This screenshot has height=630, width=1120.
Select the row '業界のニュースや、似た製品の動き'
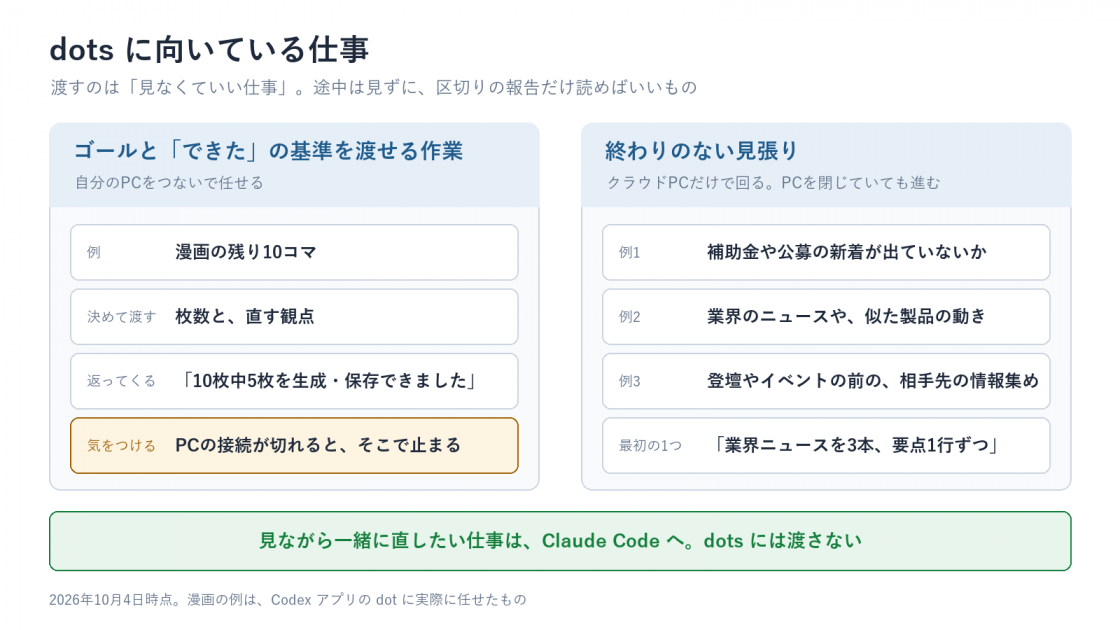pyautogui.click(x=826, y=316)
